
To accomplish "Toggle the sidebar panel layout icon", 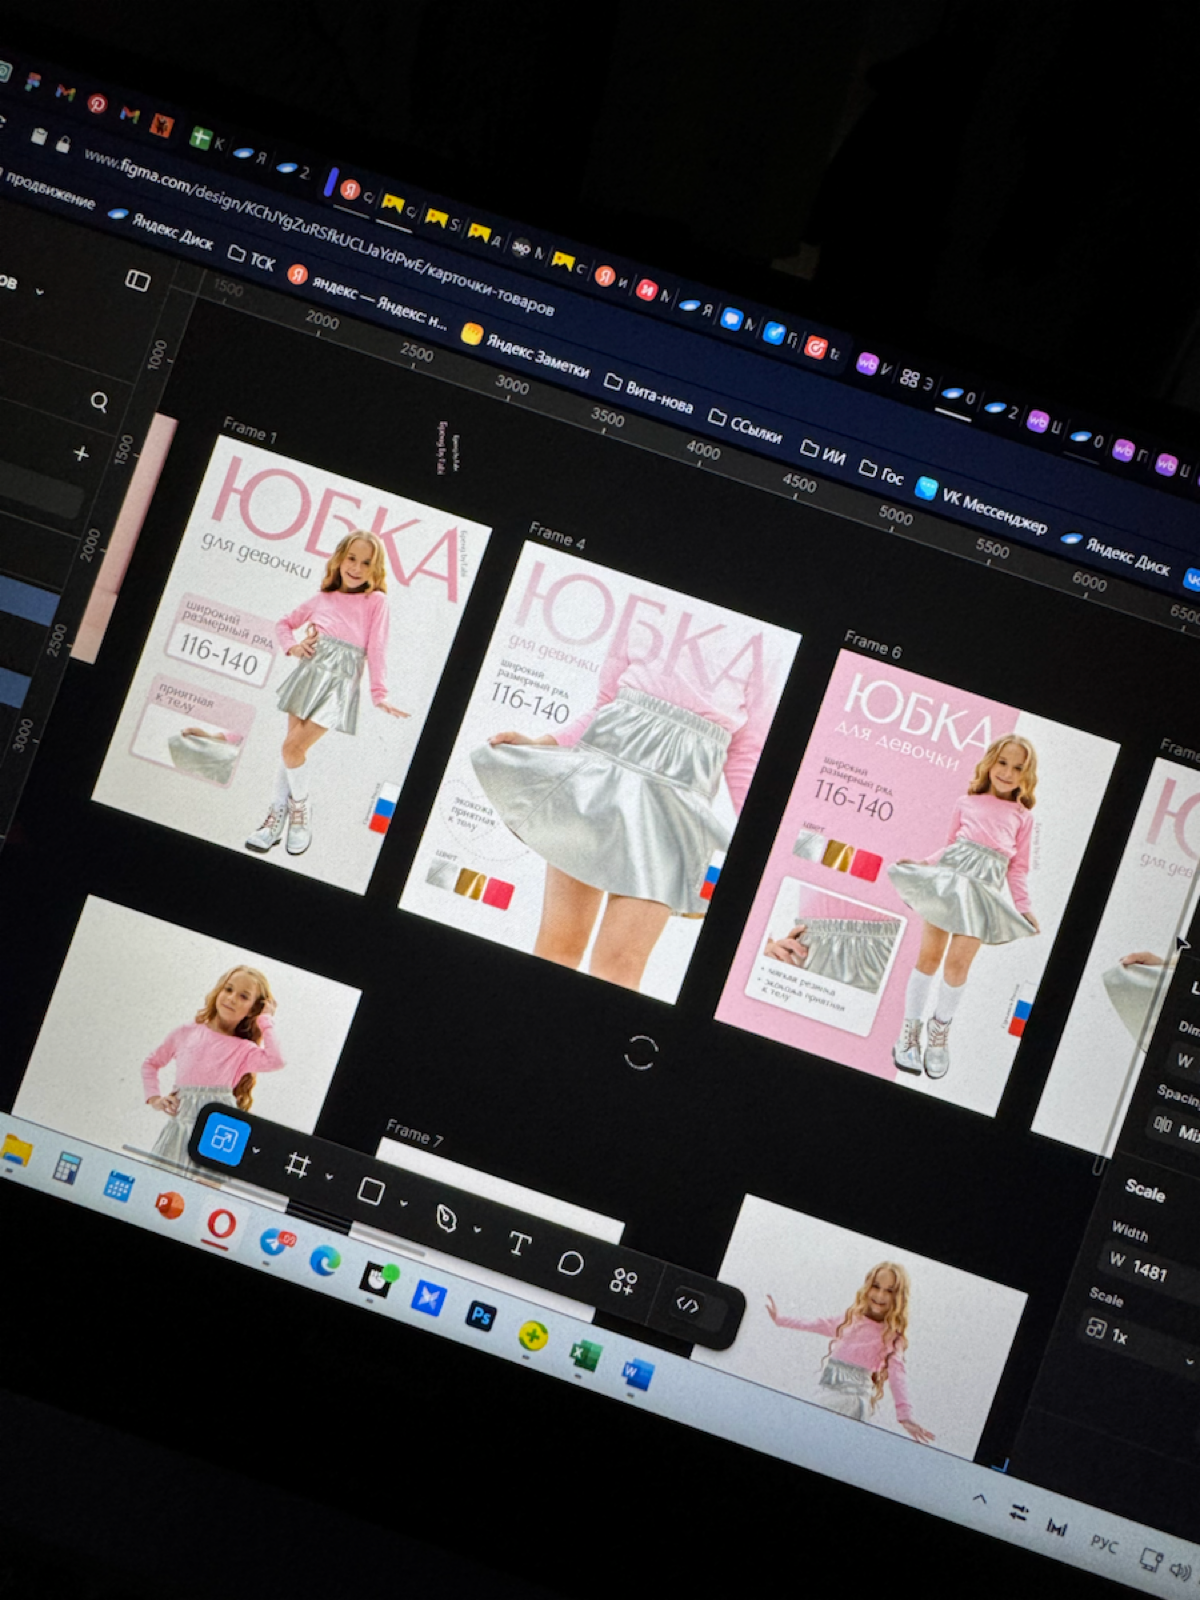I will (138, 281).
